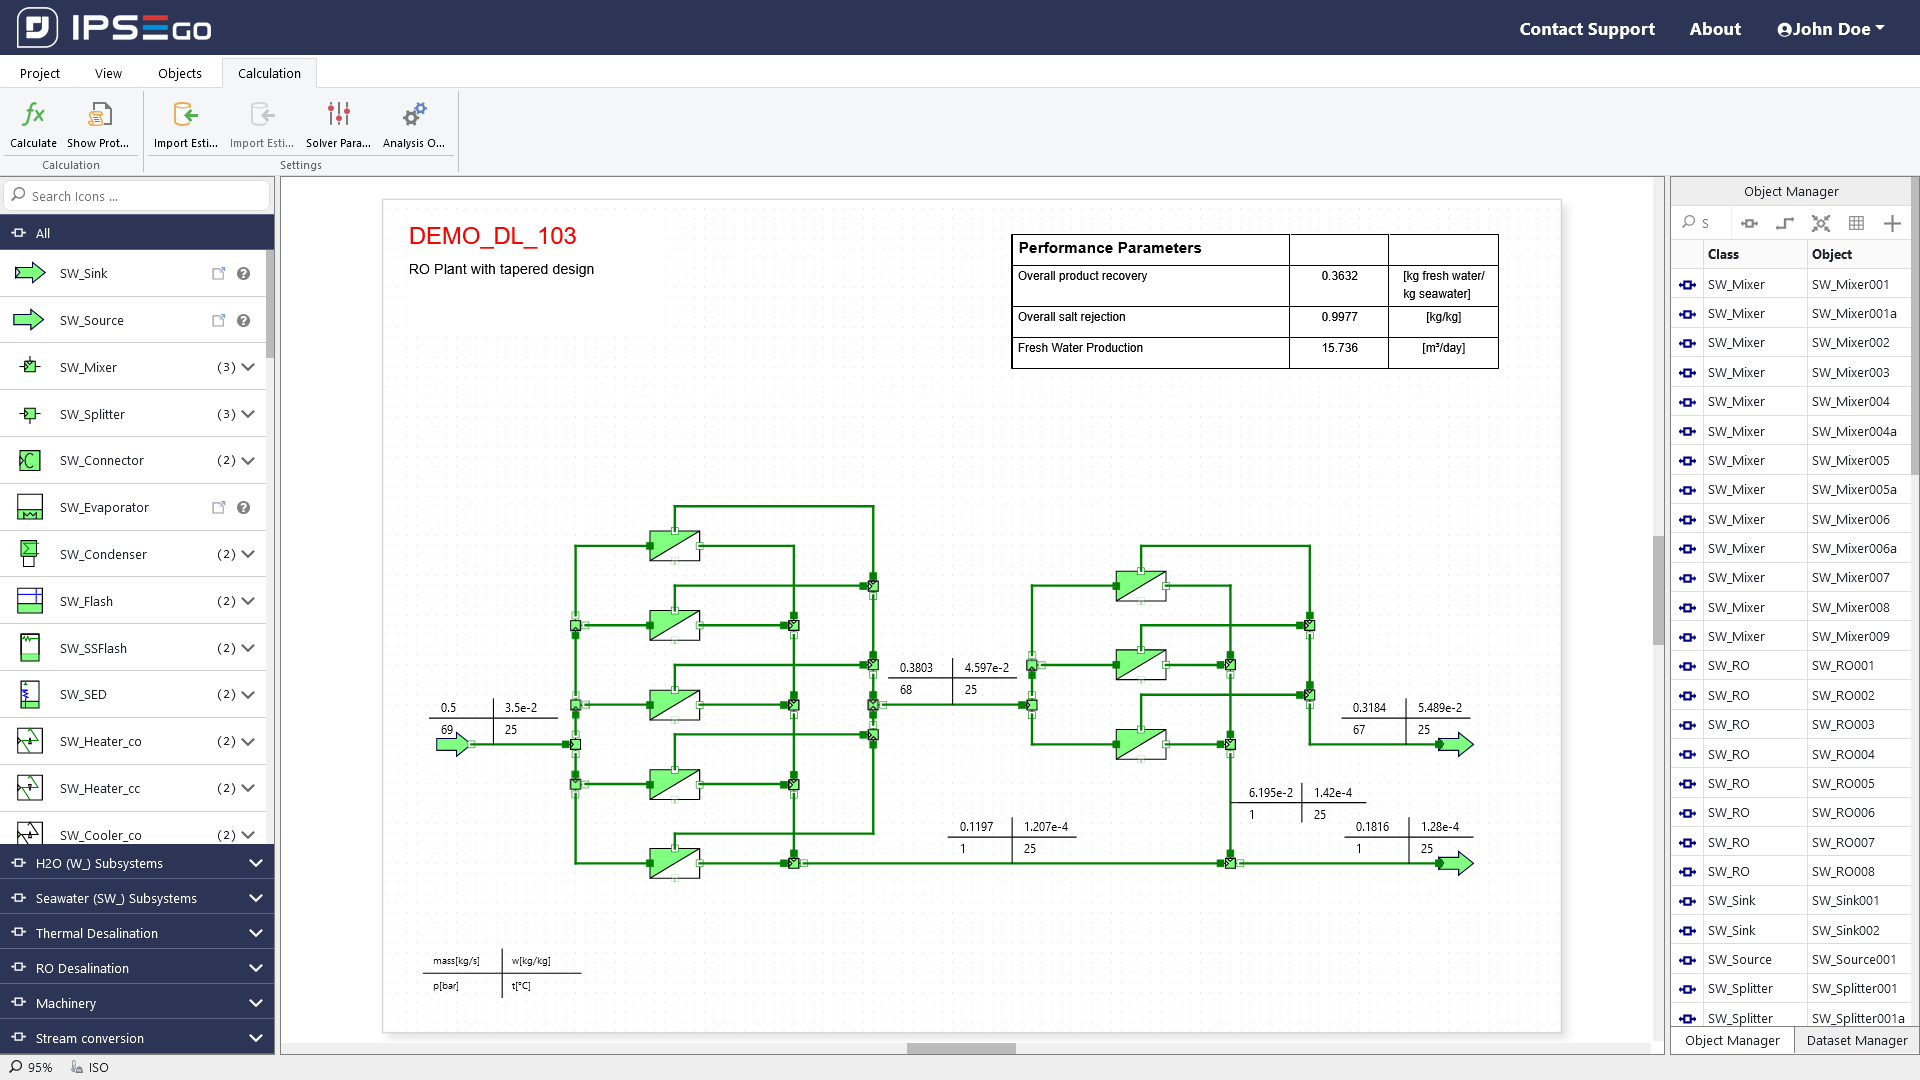
Task: Expand the SW_Mixer variants chevron
Action: click(x=248, y=367)
